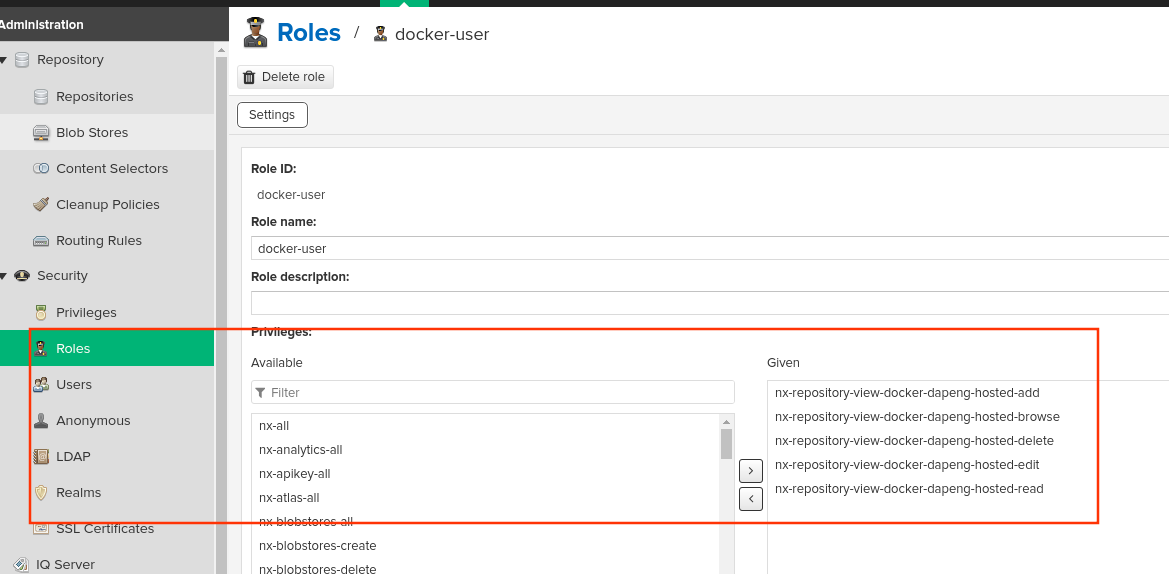Screen dimensions: 1169x574
Task: Click the Cleanup Policies broom icon
Action: click(x=41, y=205)
